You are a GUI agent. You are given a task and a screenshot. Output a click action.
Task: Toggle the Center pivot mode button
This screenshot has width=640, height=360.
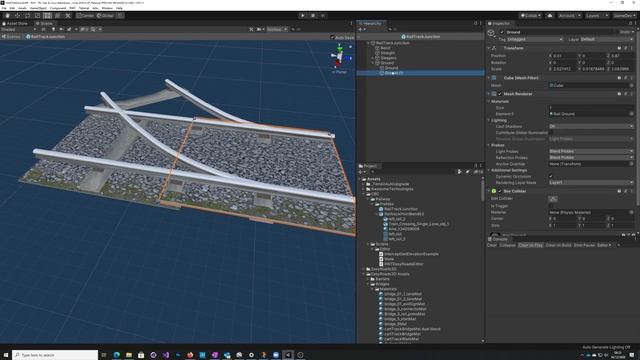tap(85, 16)
